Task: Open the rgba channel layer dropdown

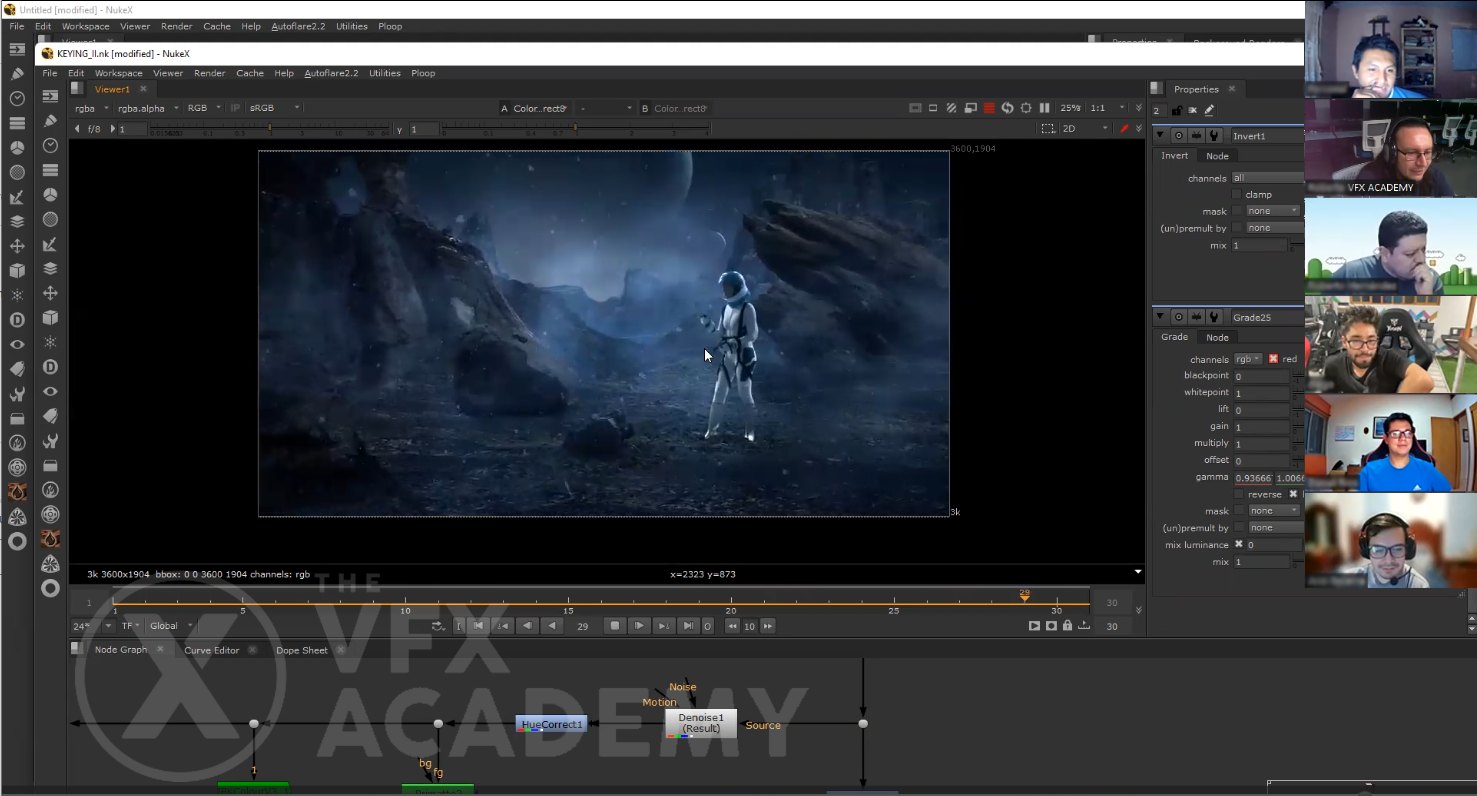Action: click(x=91, y=108)
